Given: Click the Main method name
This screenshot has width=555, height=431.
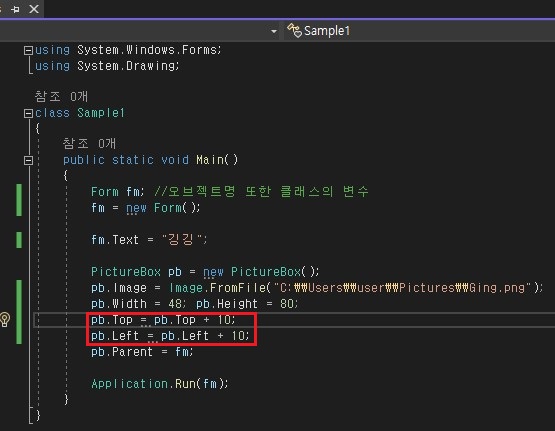Looking at the screenshot, I should point(210,160).
